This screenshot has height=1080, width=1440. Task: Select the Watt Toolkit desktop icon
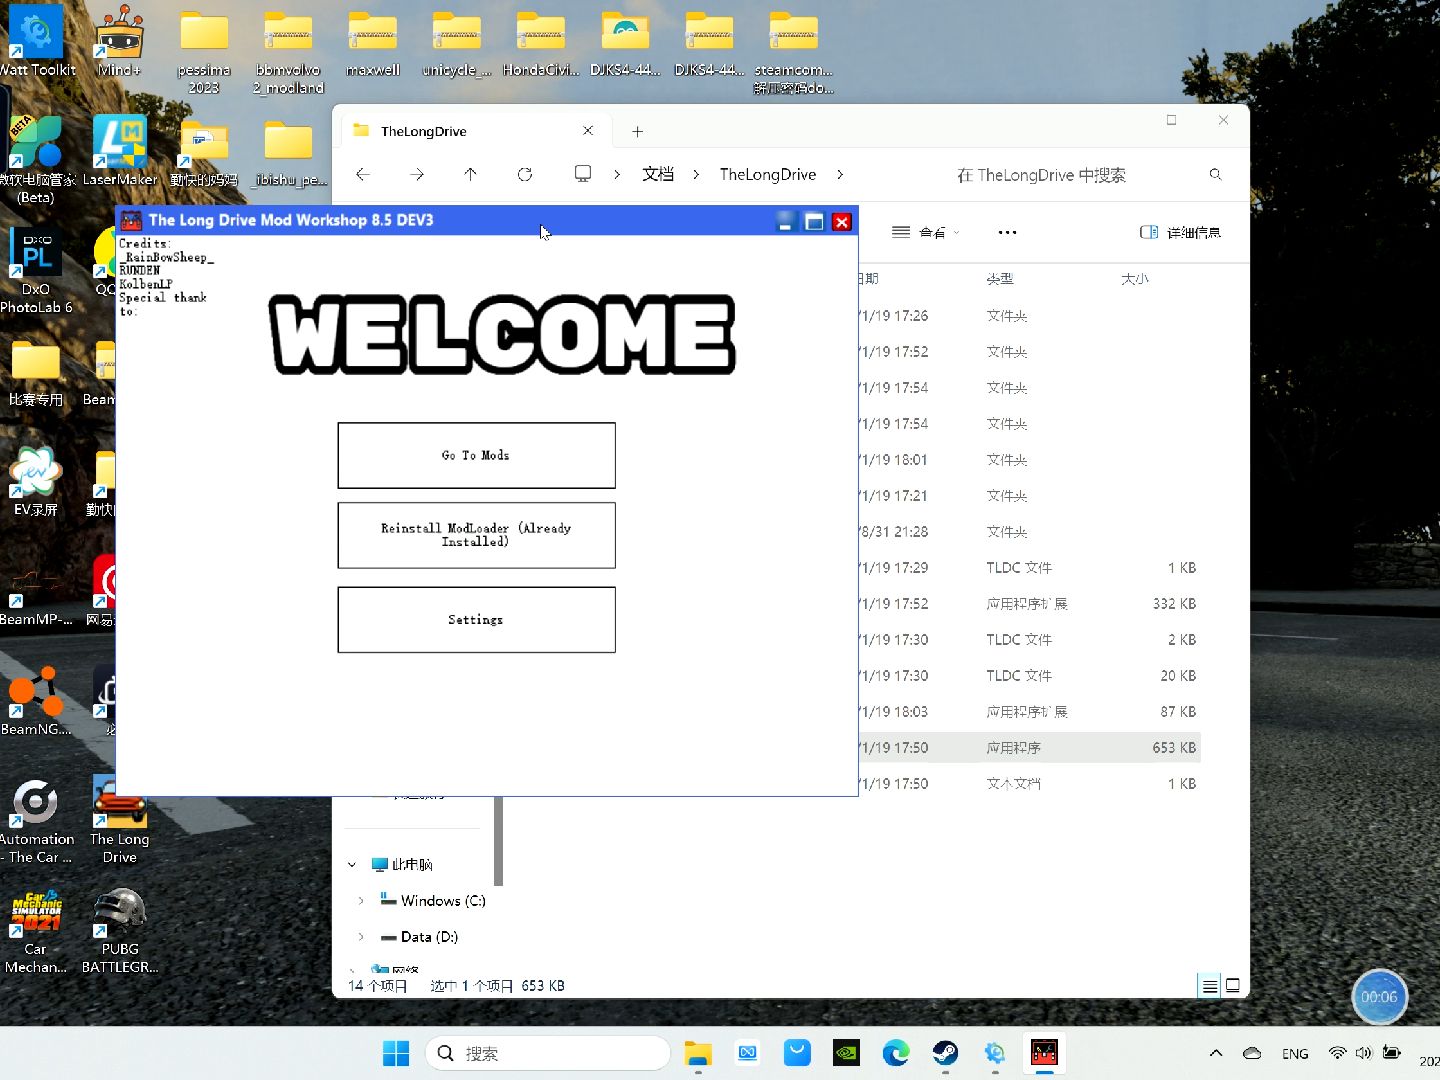tap(37, 40)
